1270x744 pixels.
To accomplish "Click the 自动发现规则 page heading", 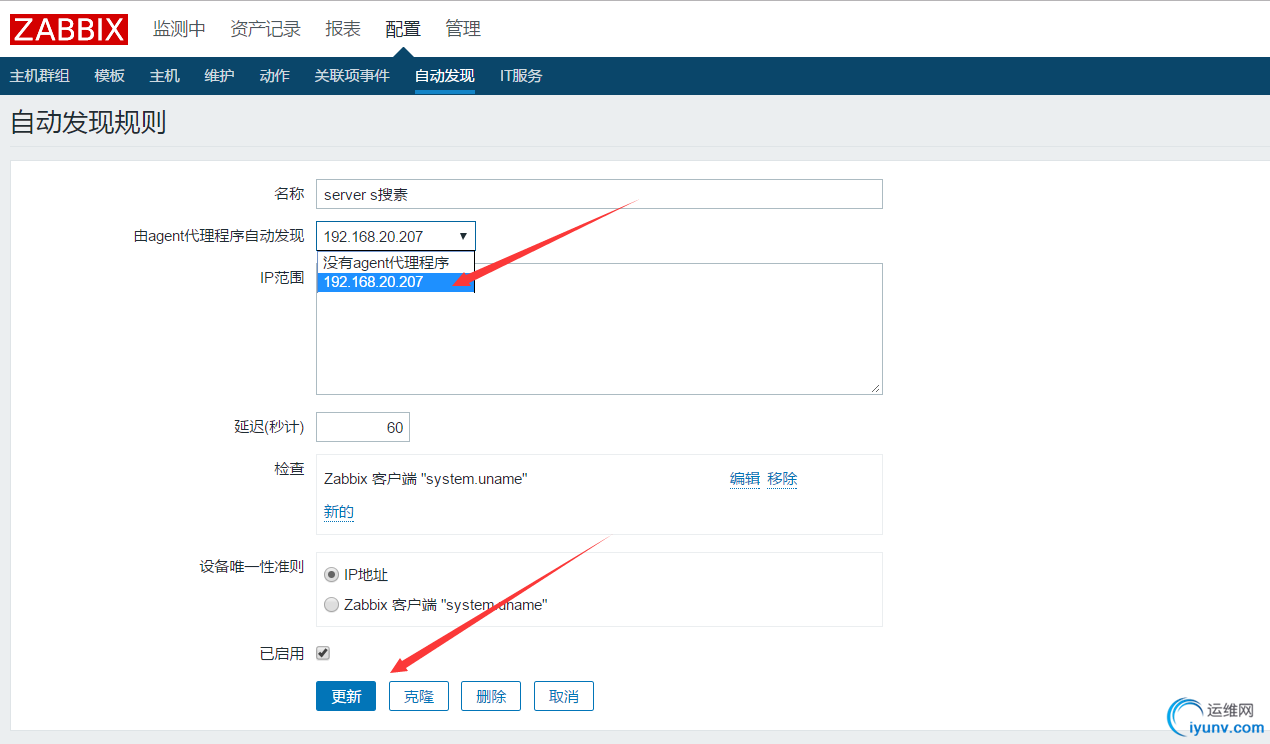I will (88, 123).
